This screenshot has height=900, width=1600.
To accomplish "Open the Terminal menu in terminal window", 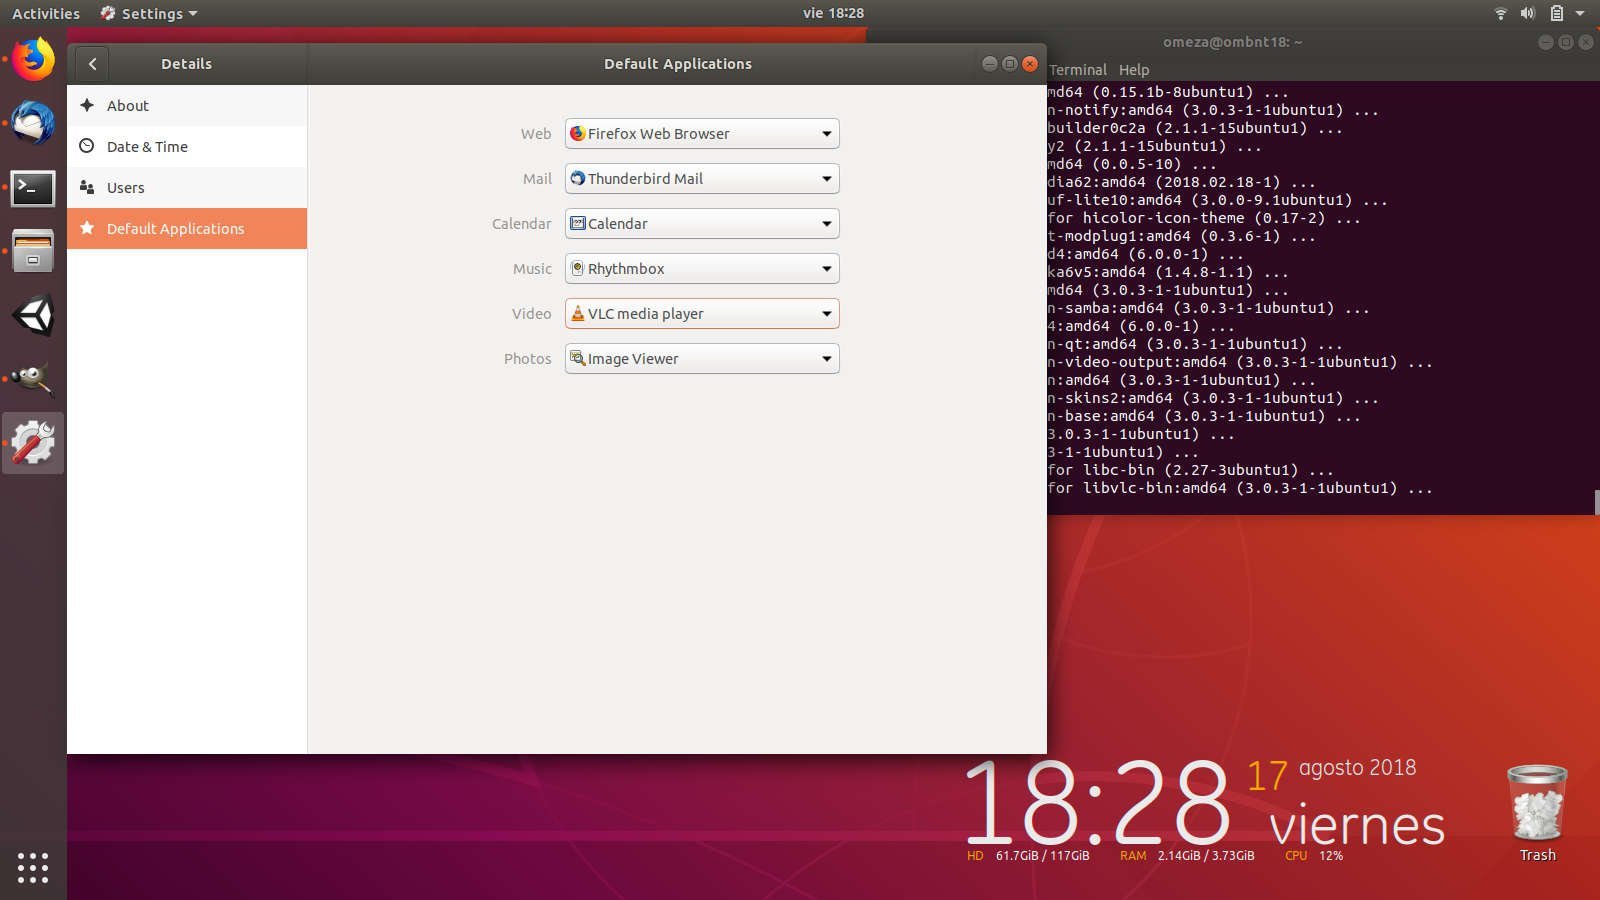I will pyautogui.click(x=1078, y=70).
